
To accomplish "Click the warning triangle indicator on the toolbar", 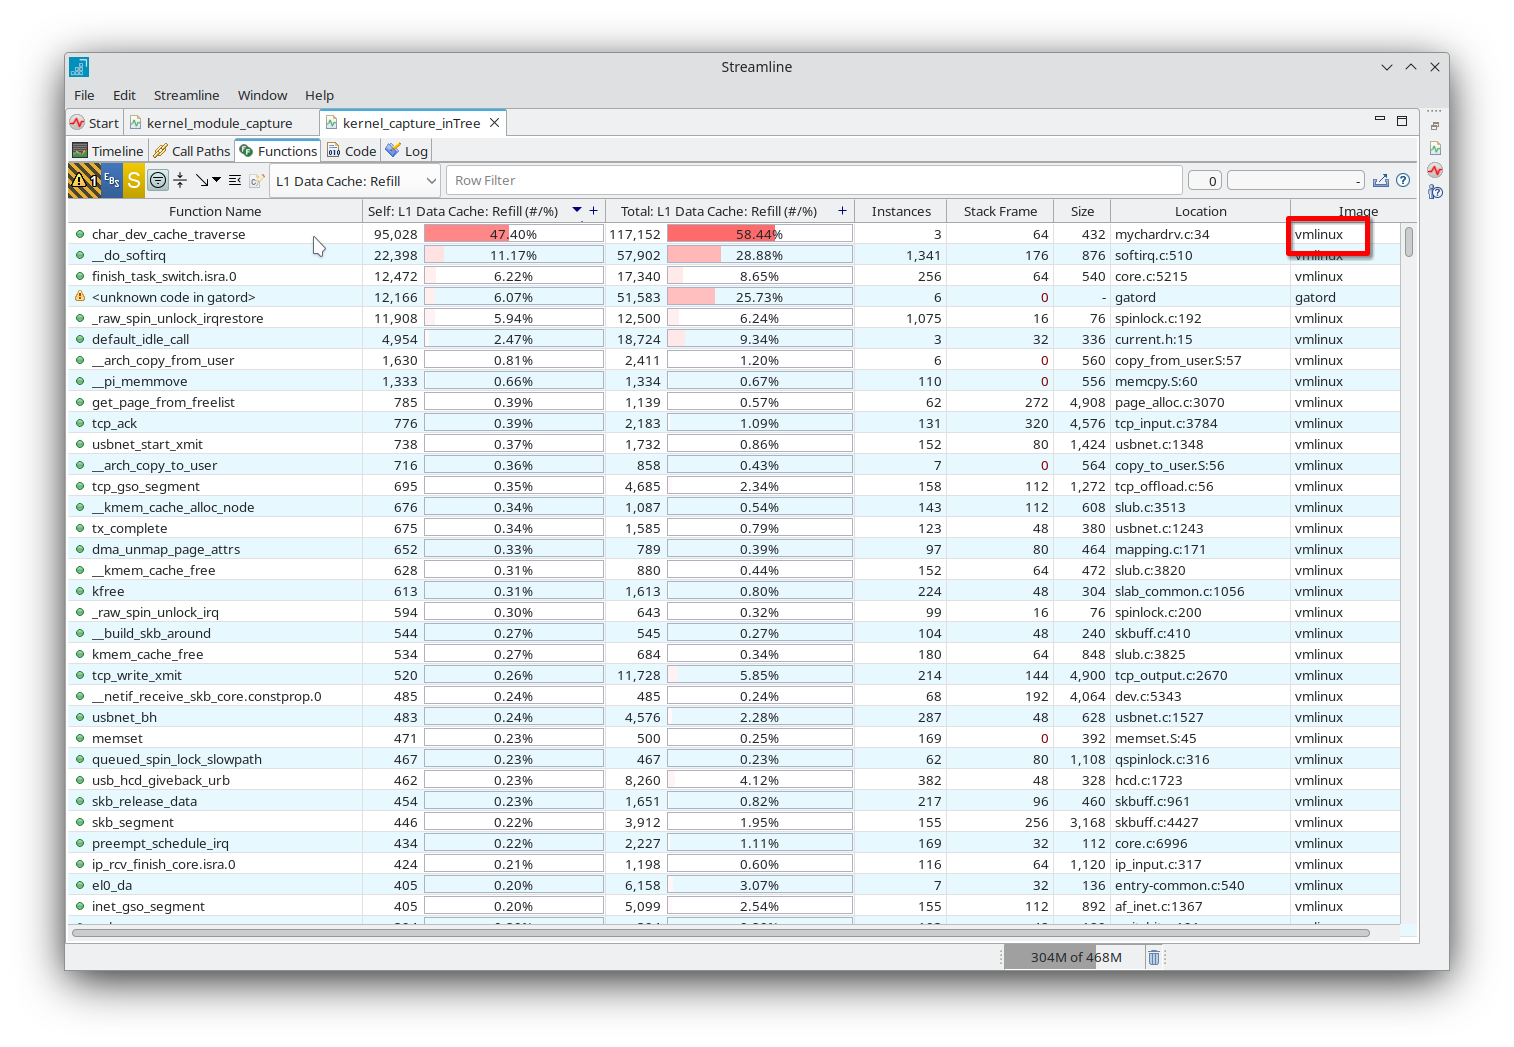I will (x=80, y=180).
